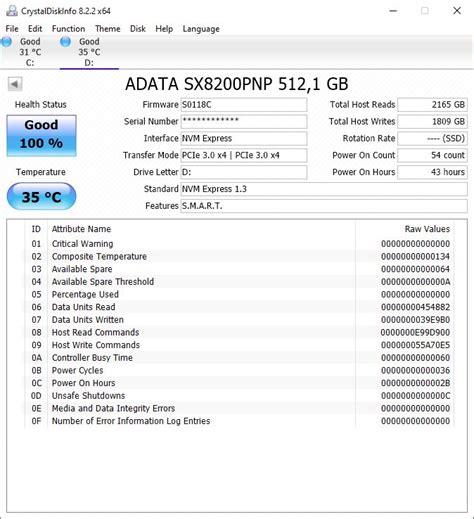The width and height of the screenshot is (474, 519).
Task: Click the ADATA SX8200PNP 512,1 GB title
Action: pos(237,84)
